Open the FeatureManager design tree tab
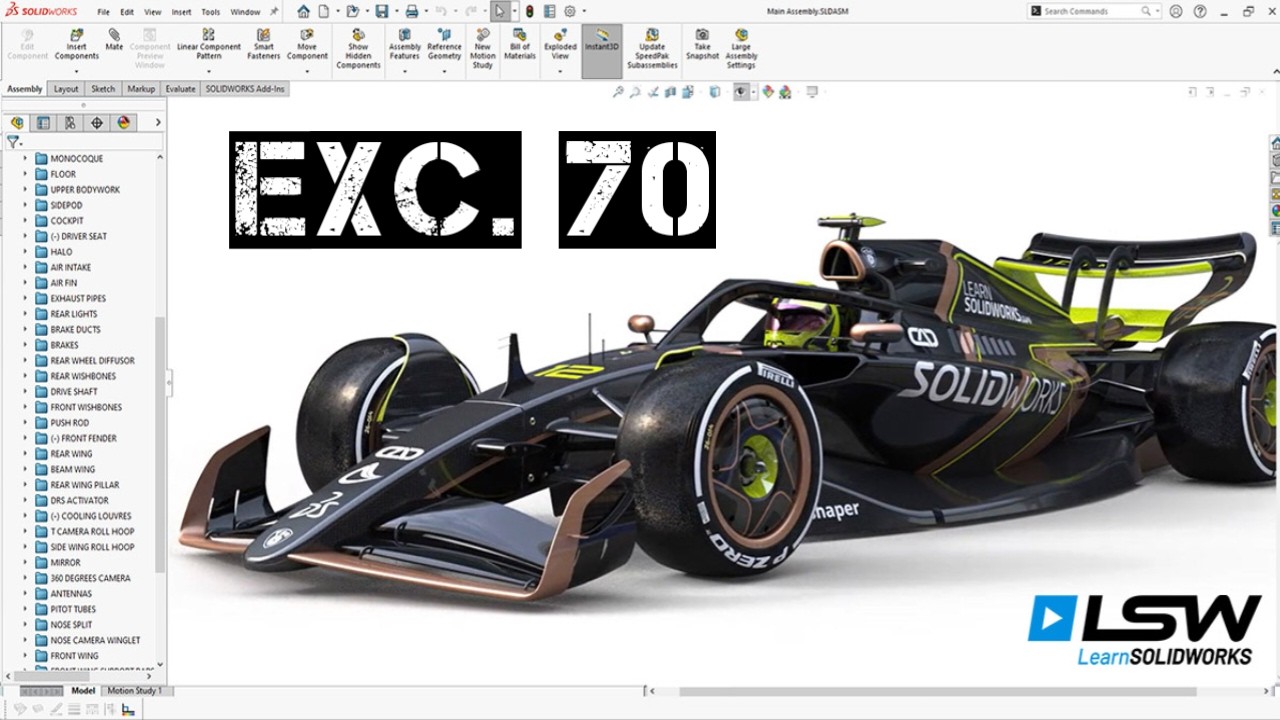Screen dimensions: 1280x720 click(17, 123)
